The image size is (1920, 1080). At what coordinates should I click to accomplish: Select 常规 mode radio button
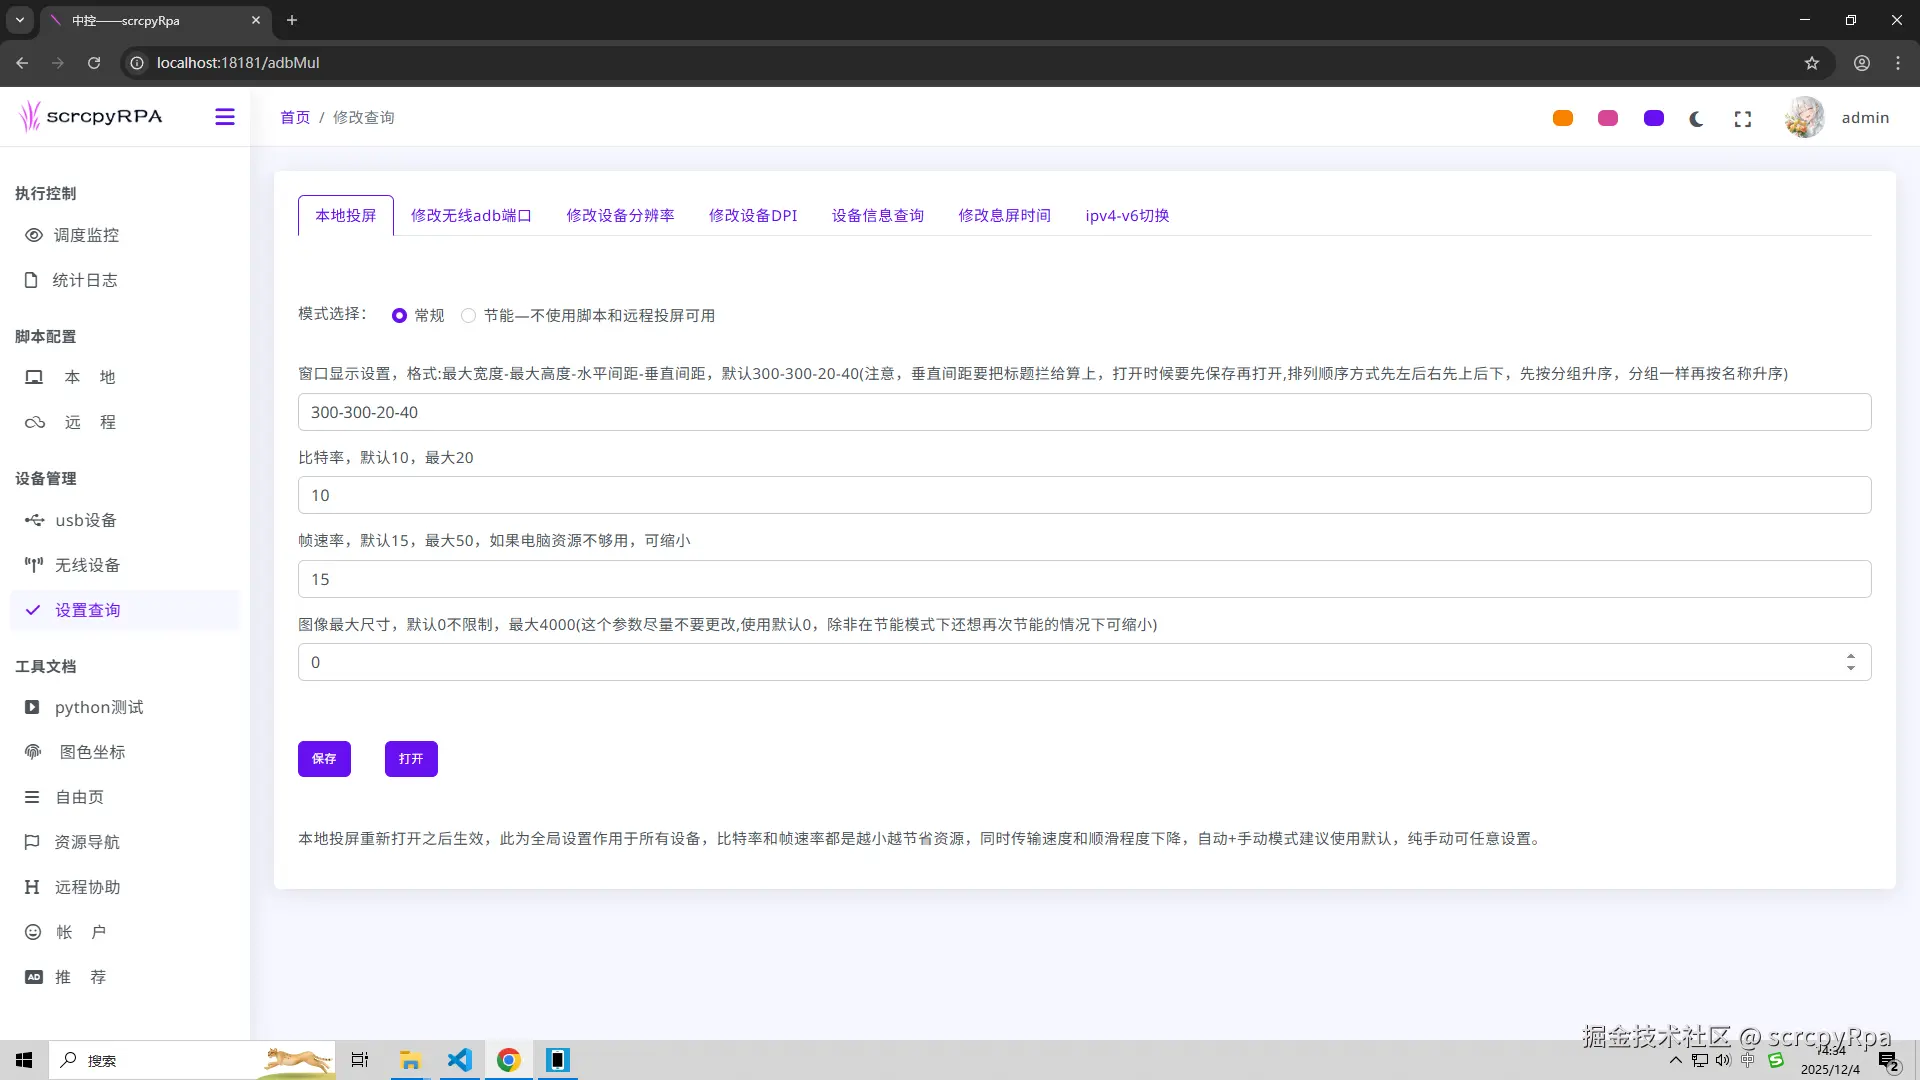tap(399, 316)
